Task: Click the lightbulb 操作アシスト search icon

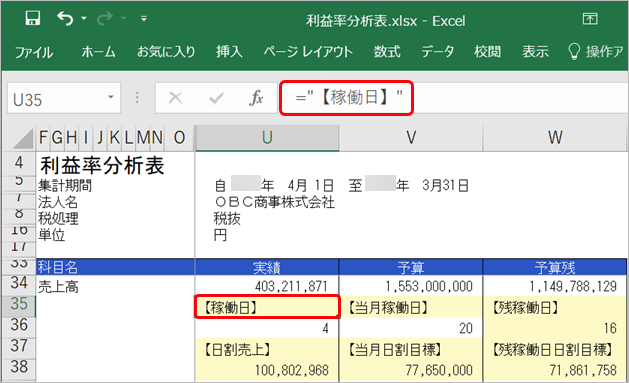Action: click(x=574, y=52)
